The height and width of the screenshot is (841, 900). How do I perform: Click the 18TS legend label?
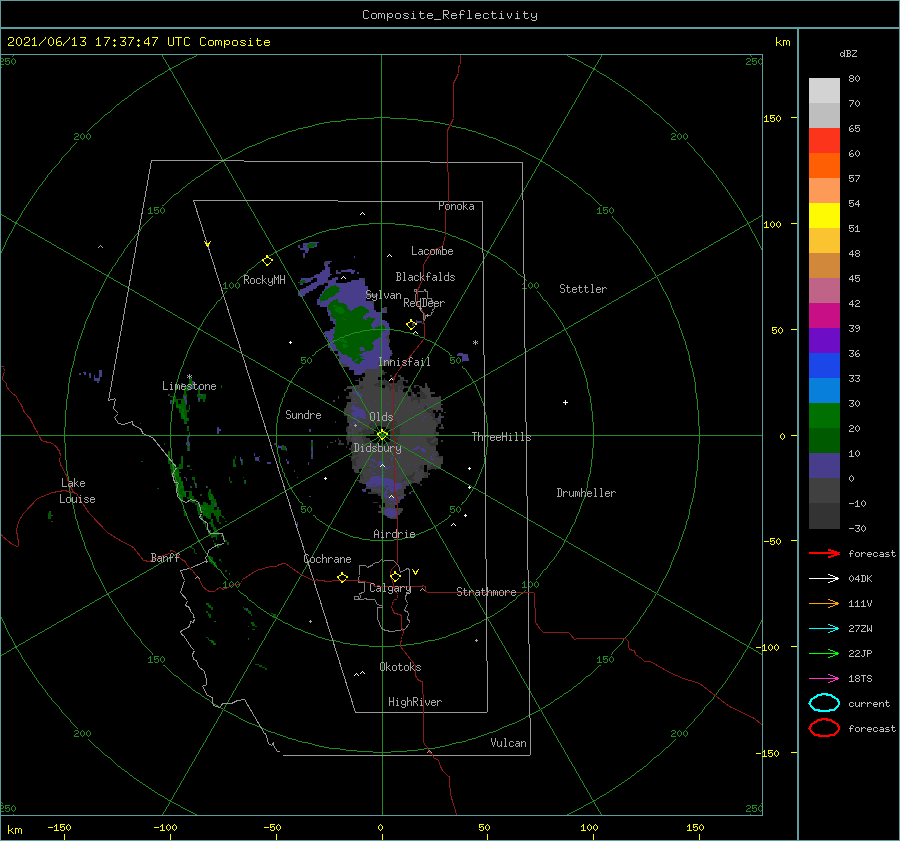point(860,679)
